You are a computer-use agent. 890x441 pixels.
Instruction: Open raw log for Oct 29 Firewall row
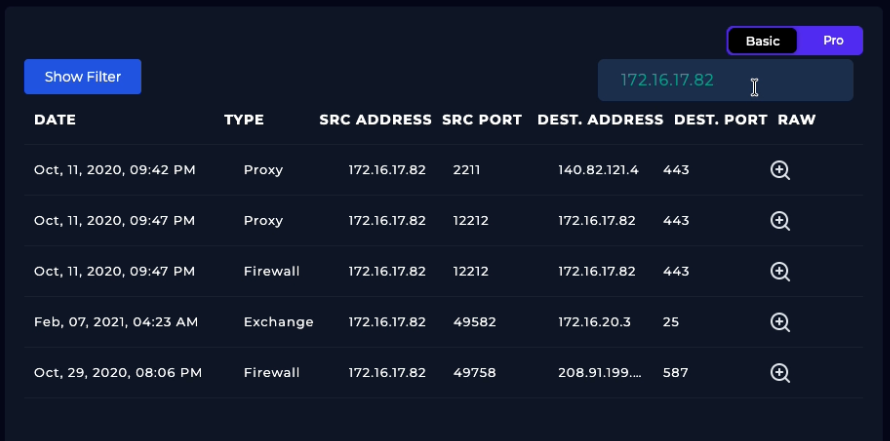coord(780,373)
